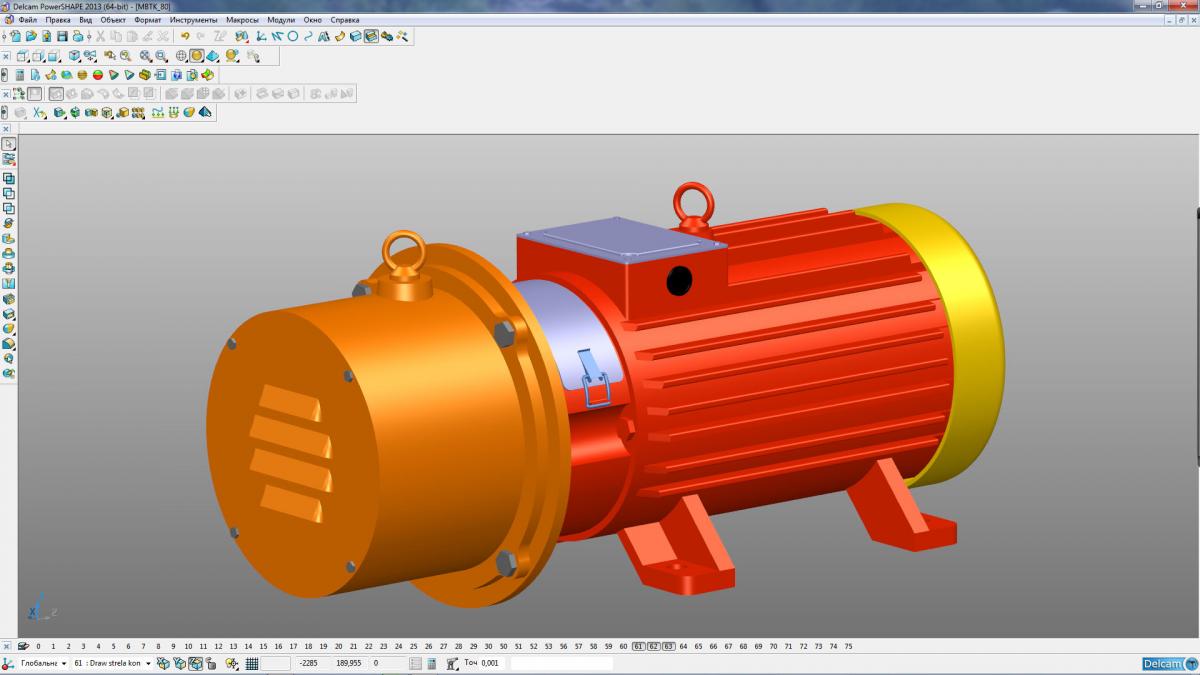Open the Инструменты menu
The width and height of the screenshot is (1200, 675).
click(195, 19)
